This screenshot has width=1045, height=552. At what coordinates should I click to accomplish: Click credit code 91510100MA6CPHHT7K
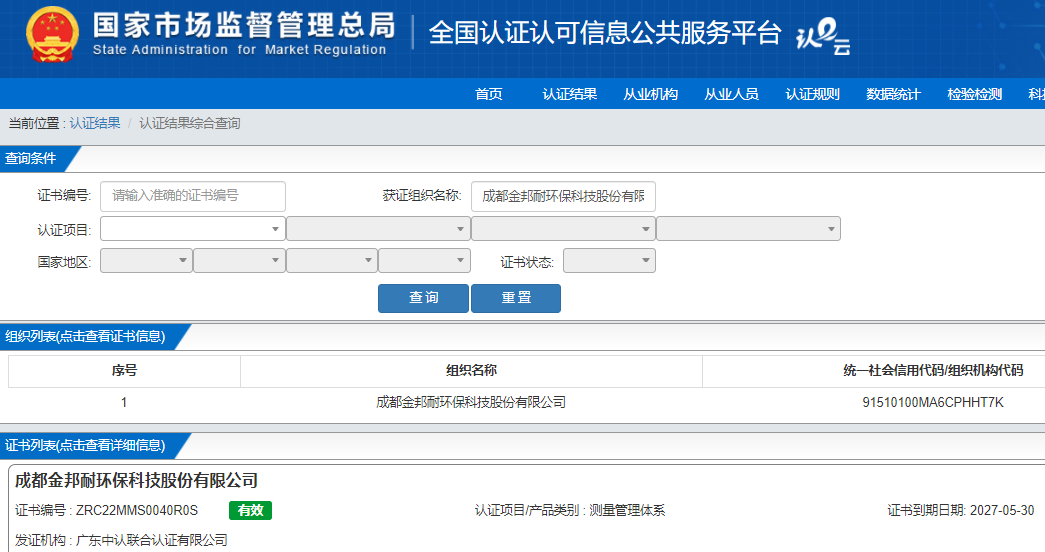click(x=933, y=403)
